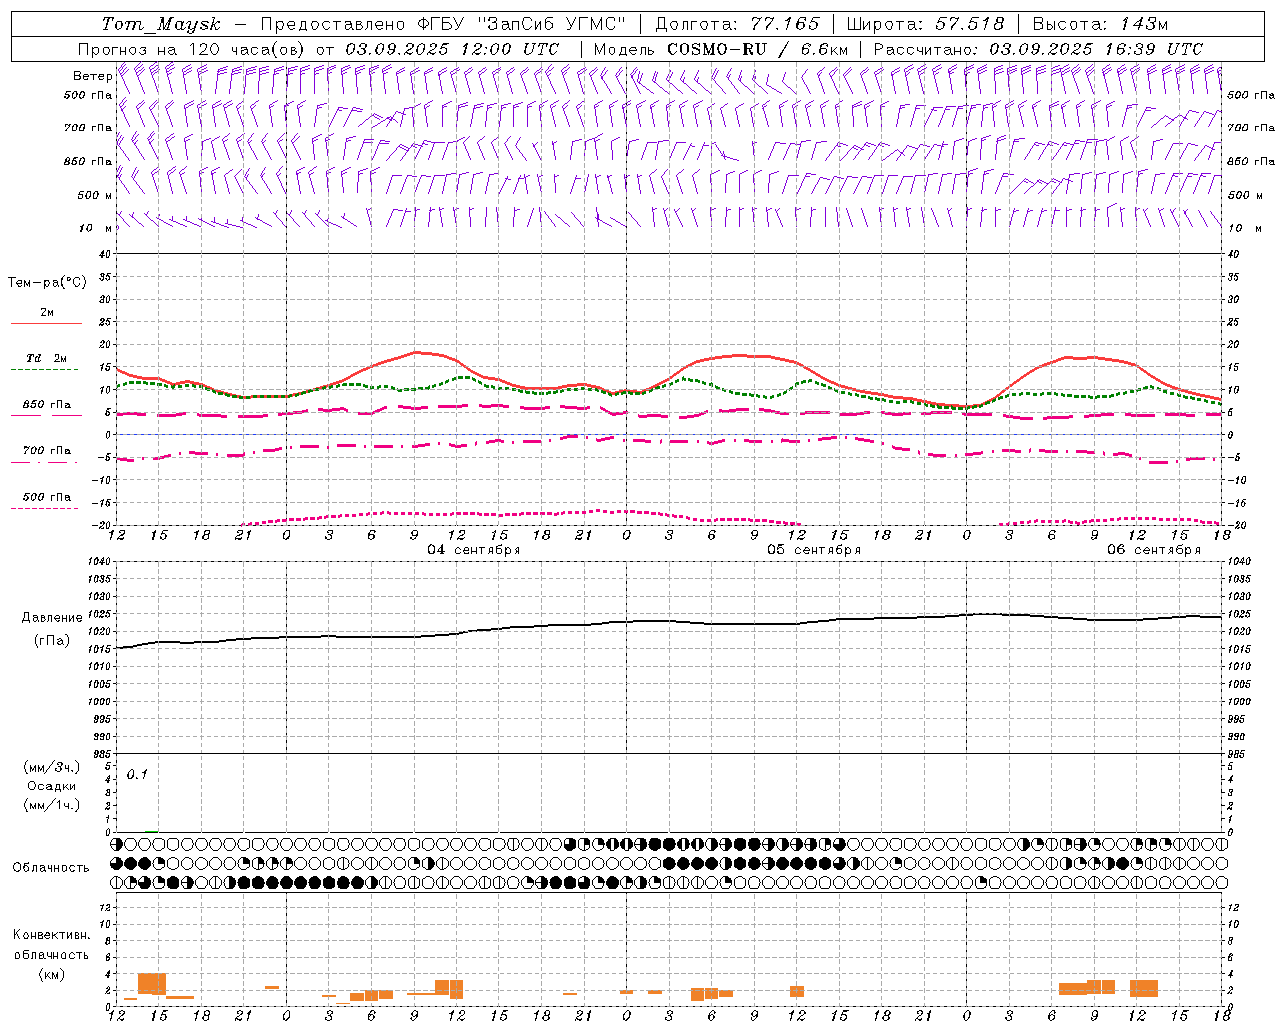This screenshot has width=1280, height=1024.
Task: Click the '04 сентября' date label
Action: click(474, 550)
